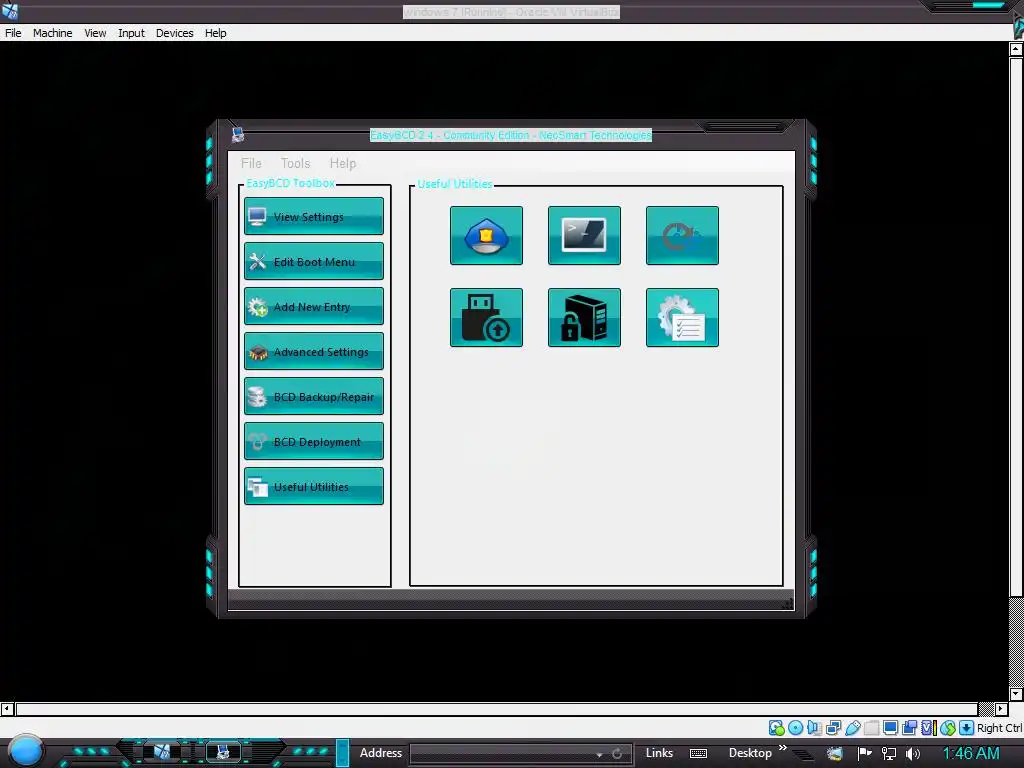This screenshot has height=768, width=1024.
Task: Expand the taskbar Address dropdown arrow
Action: pyautogui.click(x=599, y=754)
